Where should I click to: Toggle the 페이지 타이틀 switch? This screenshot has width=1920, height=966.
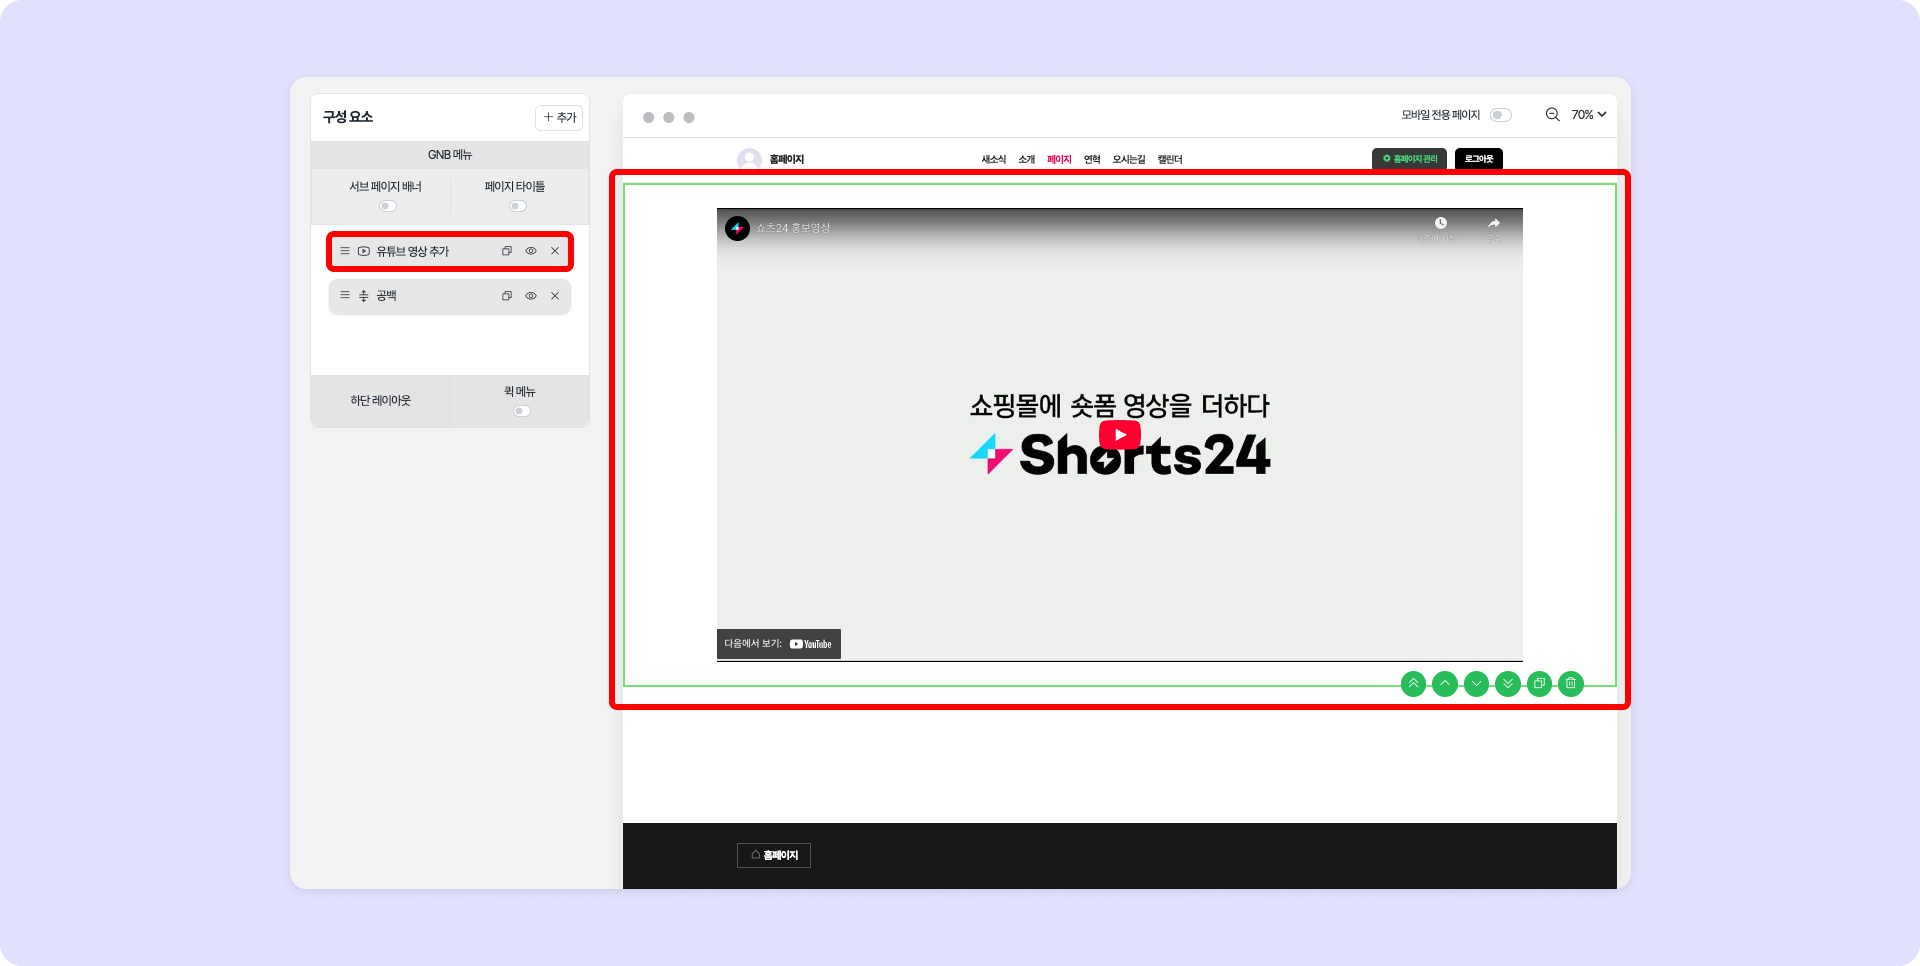(518, 206)
